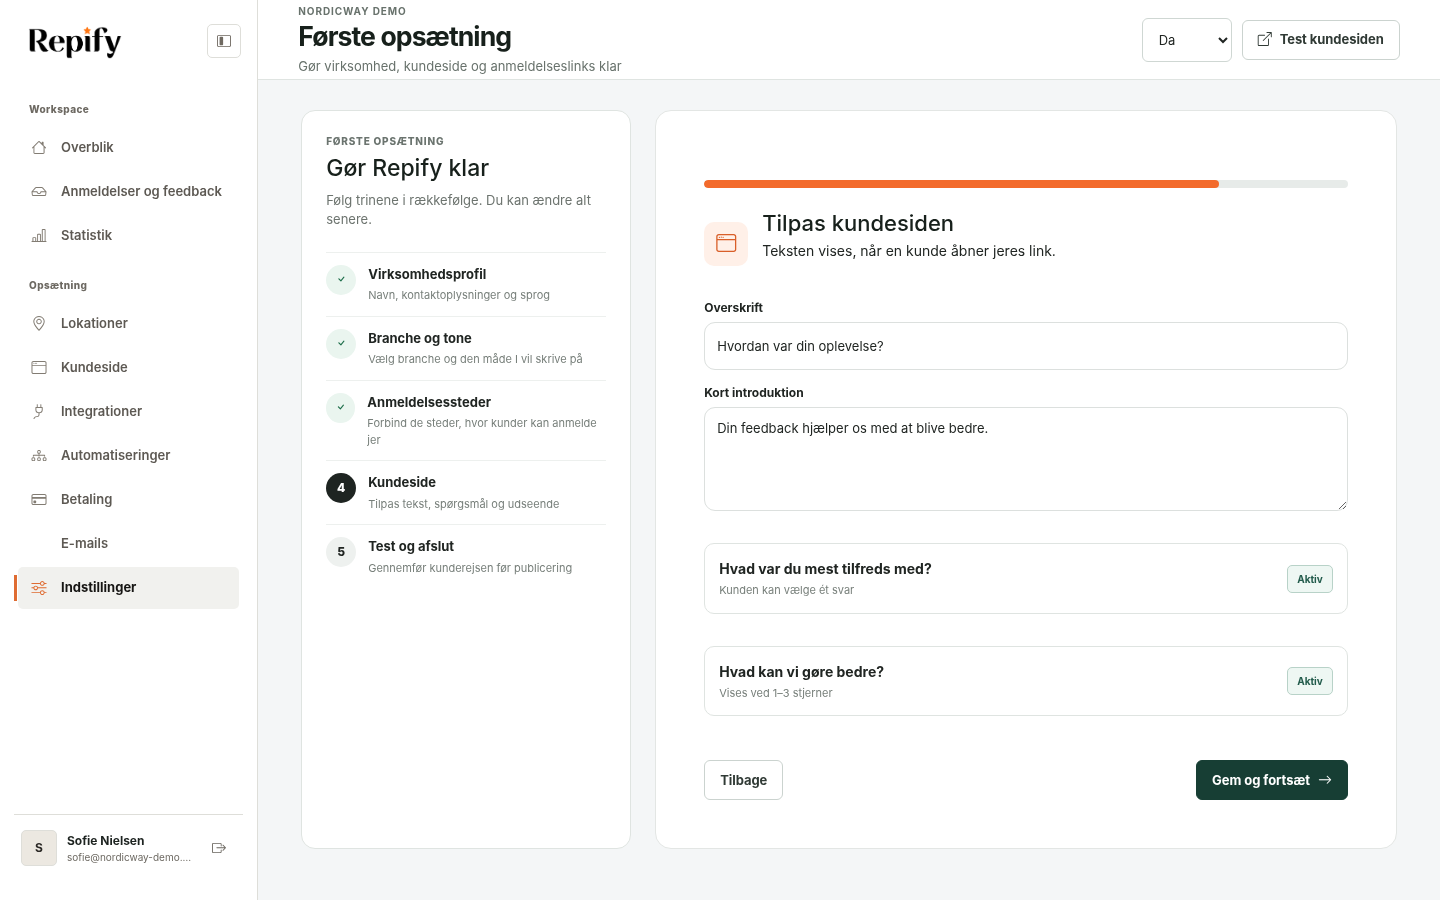
Task: Open Betaling in the sidebar
Action: pos(128,499)
